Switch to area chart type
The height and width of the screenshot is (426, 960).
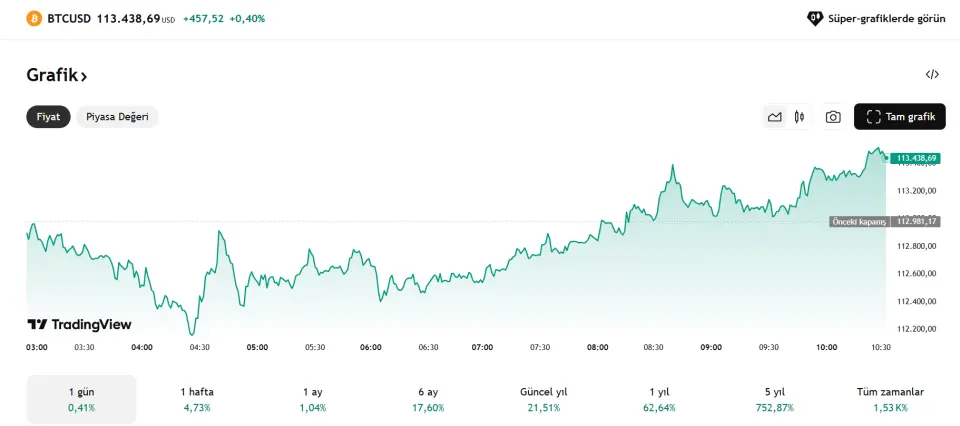pos(774,117)
